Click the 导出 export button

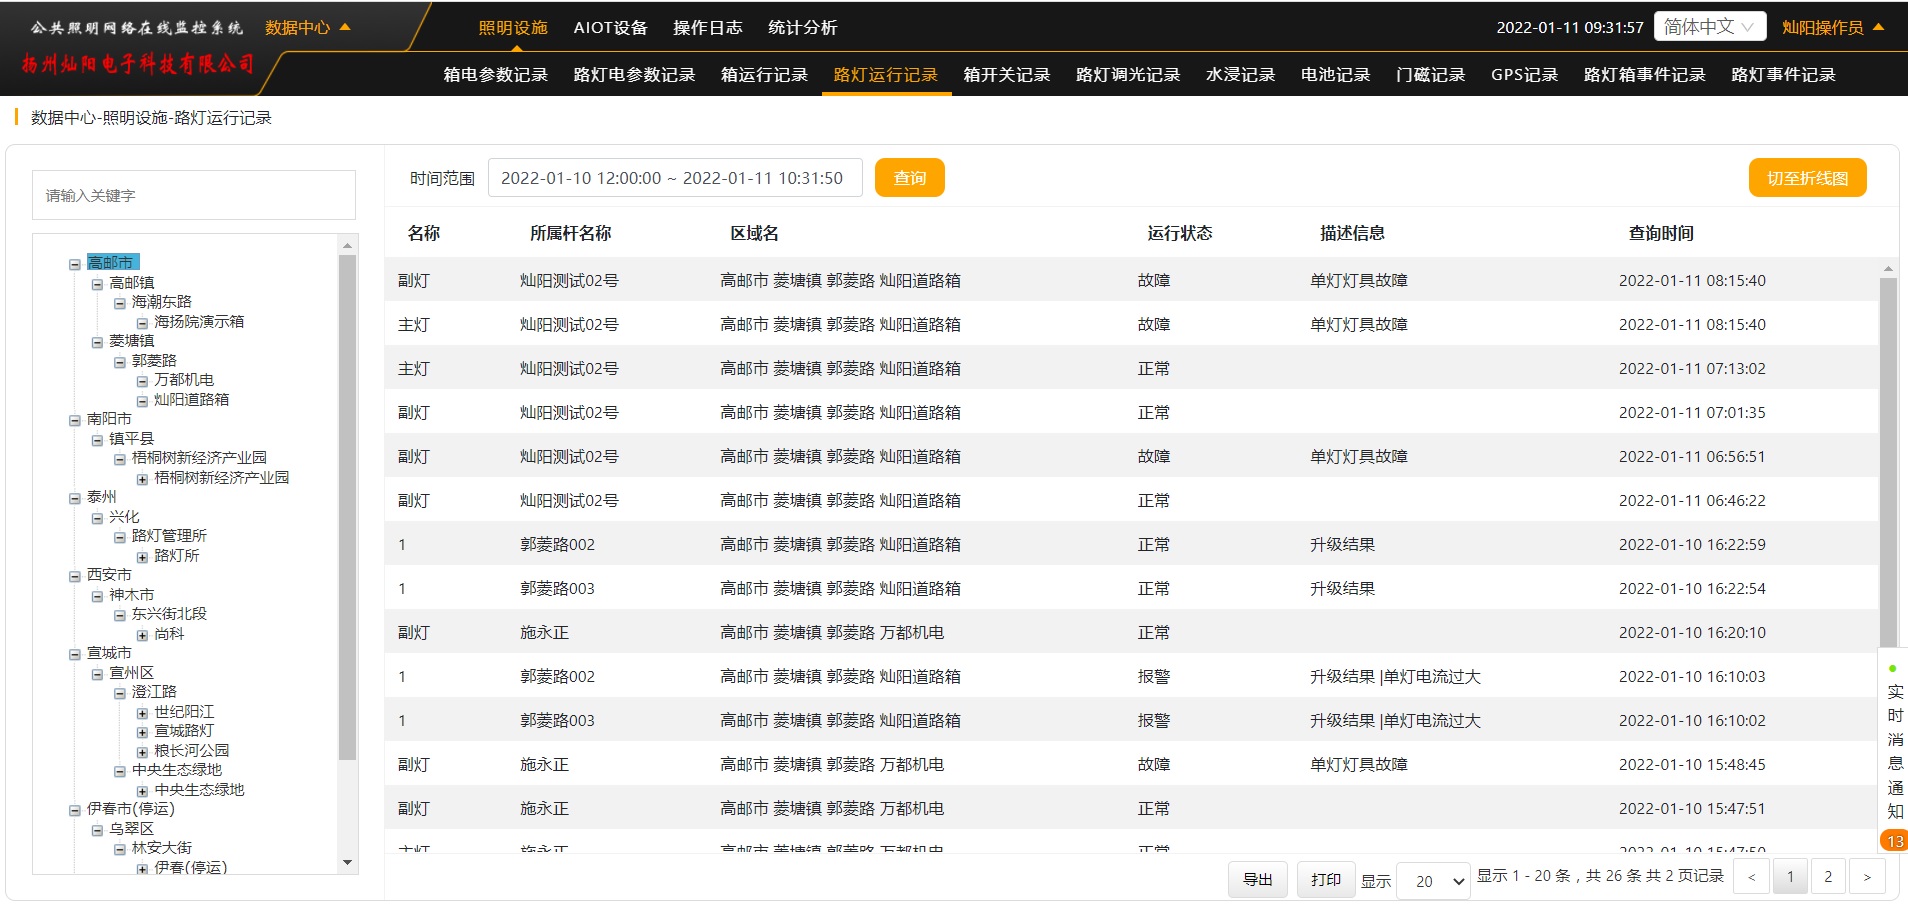tap(1257, 879)
